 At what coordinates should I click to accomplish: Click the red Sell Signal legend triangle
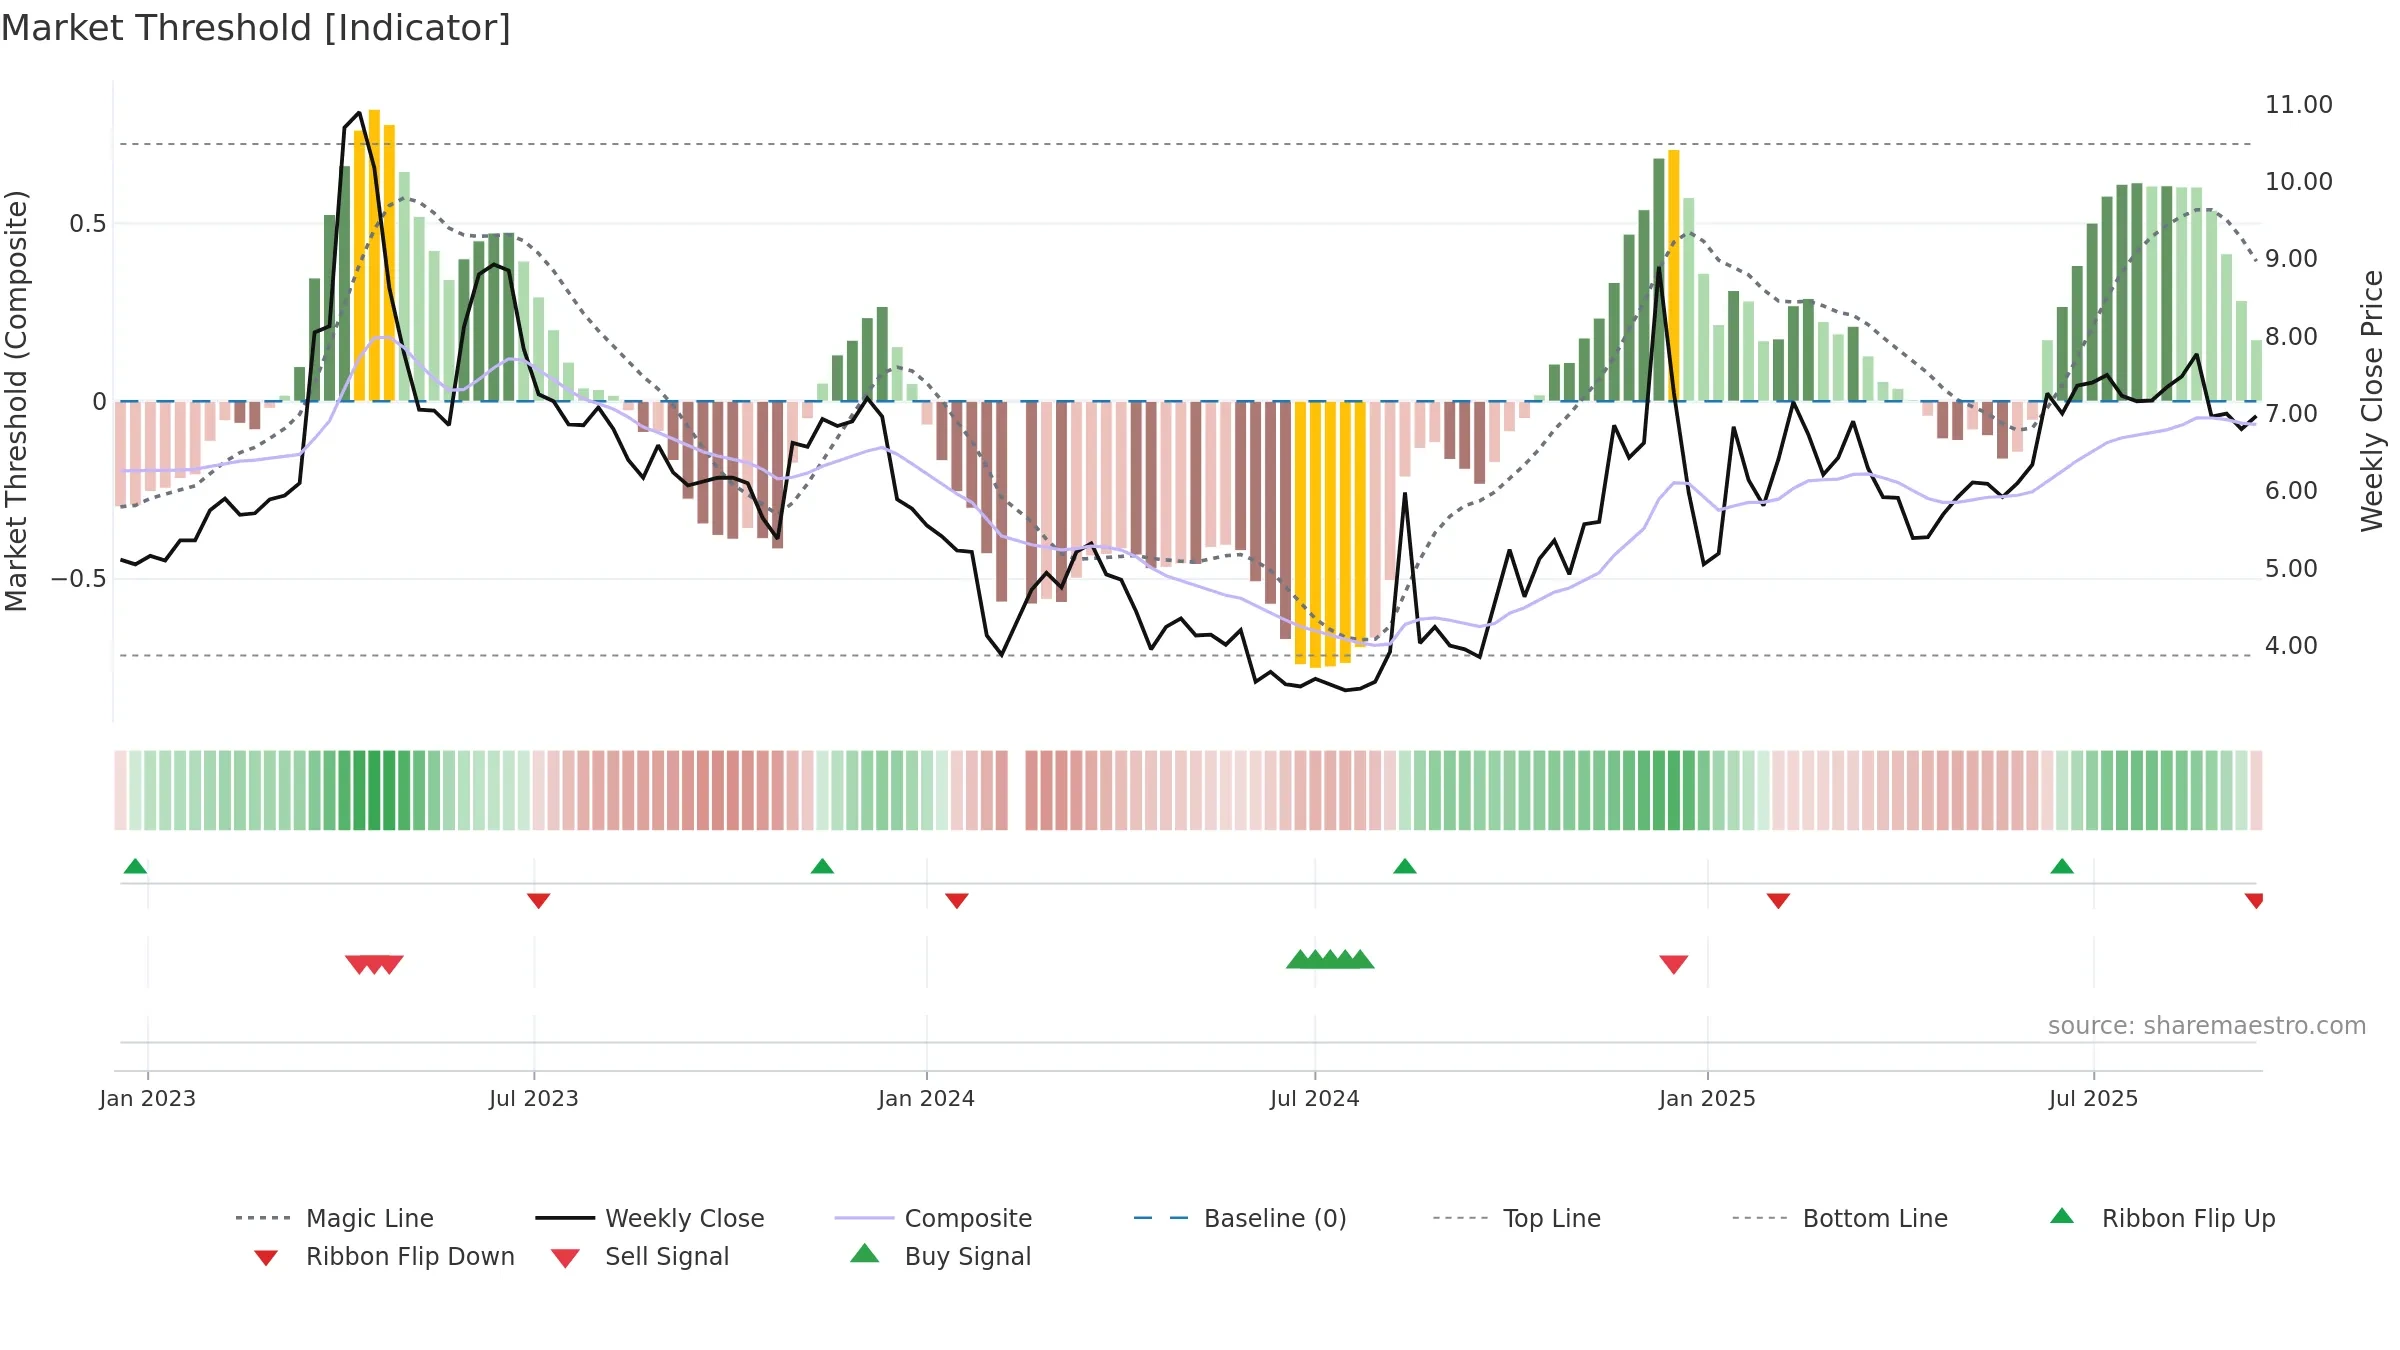click(565, 1258)
